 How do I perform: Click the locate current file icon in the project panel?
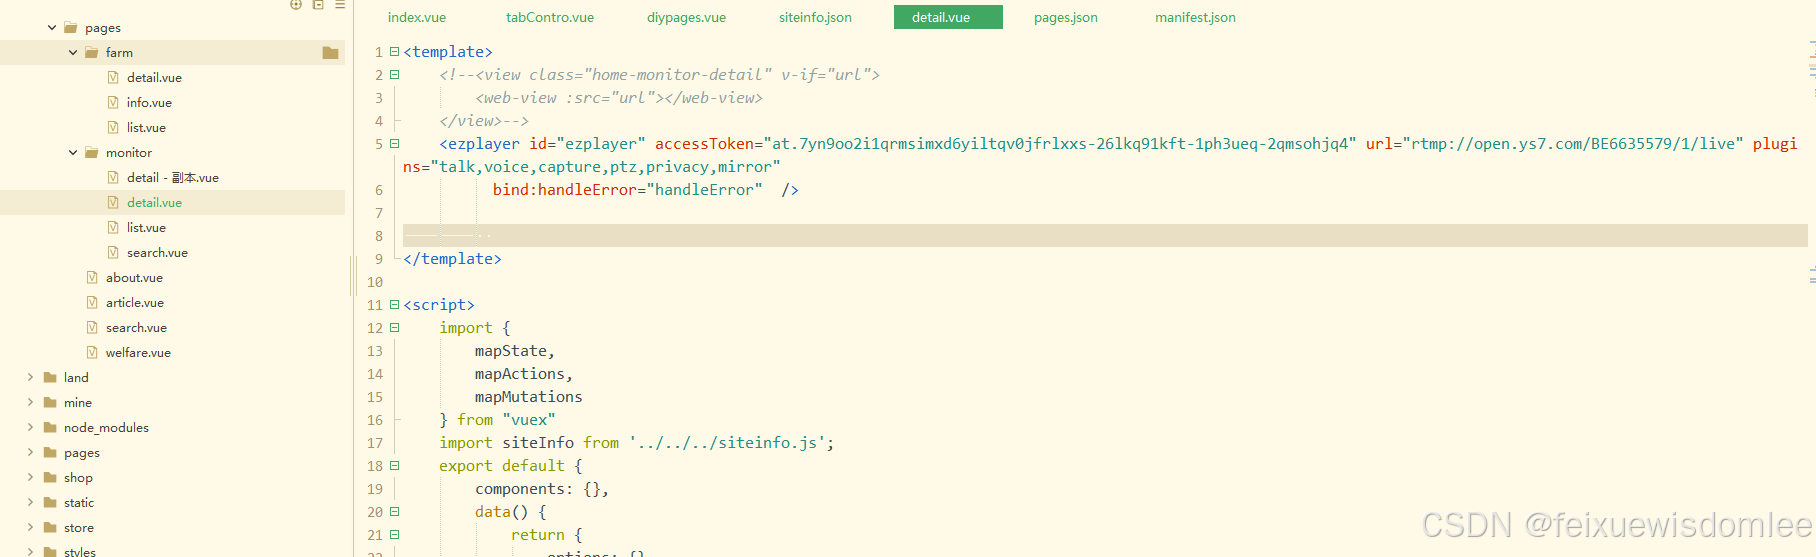coord(296,5)
